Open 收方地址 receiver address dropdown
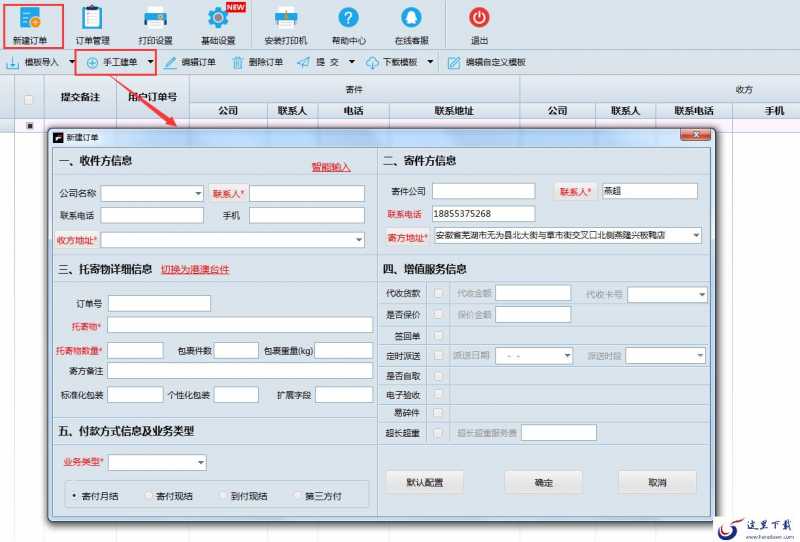Viewport: 800px width, 542px height. tap(359, 240)
